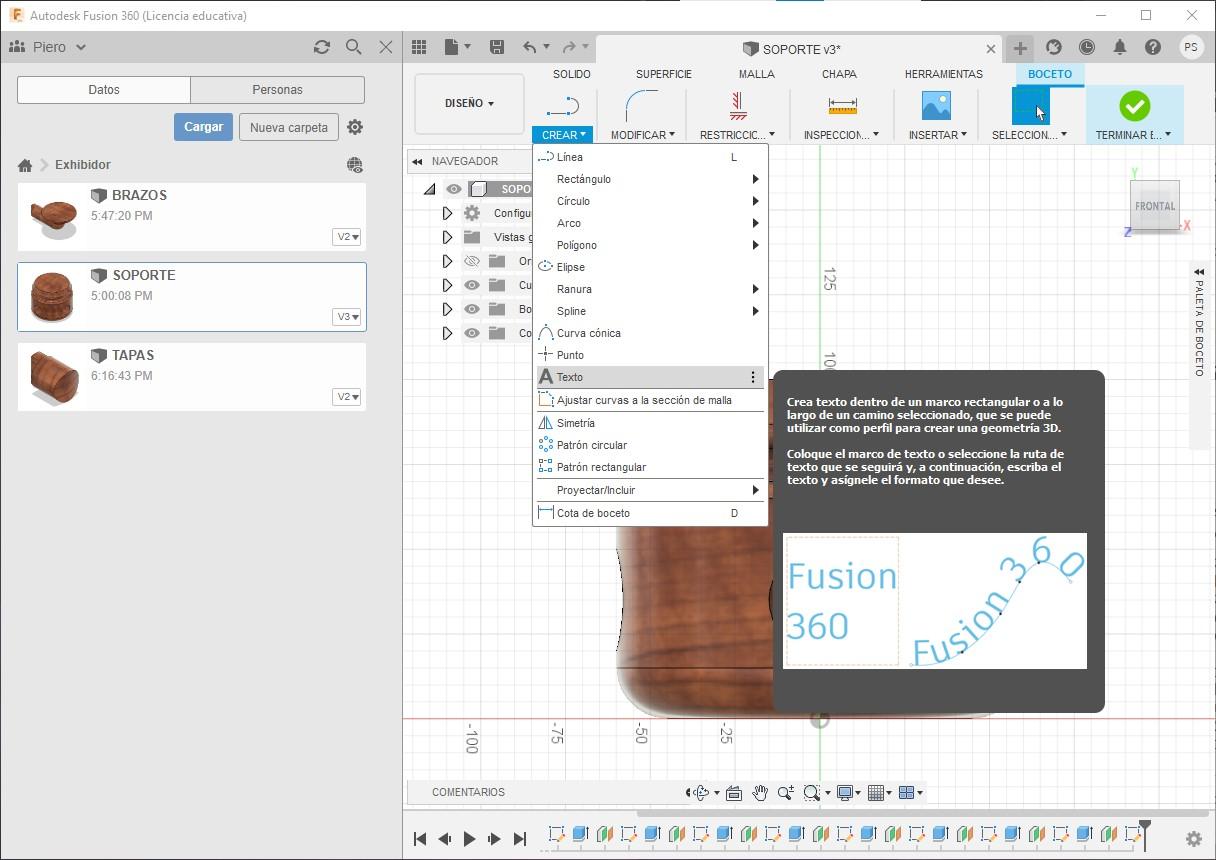This screenshot has width=1216, height=860.
Task: Play the timeline
Action: tap(469, 839)
